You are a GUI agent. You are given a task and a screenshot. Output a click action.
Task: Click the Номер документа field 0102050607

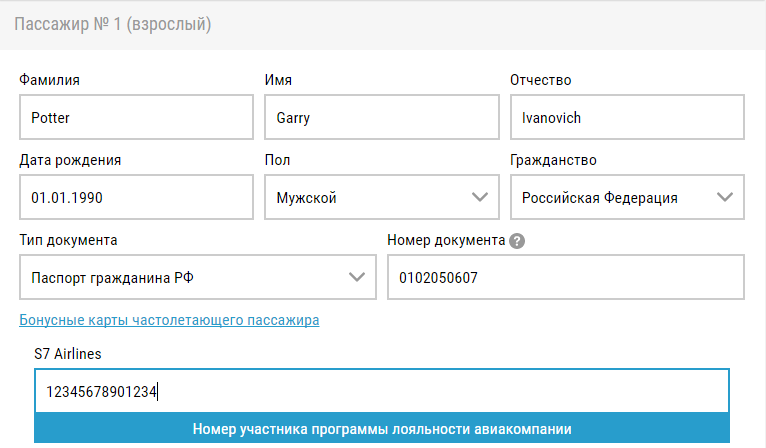[566, 277]
